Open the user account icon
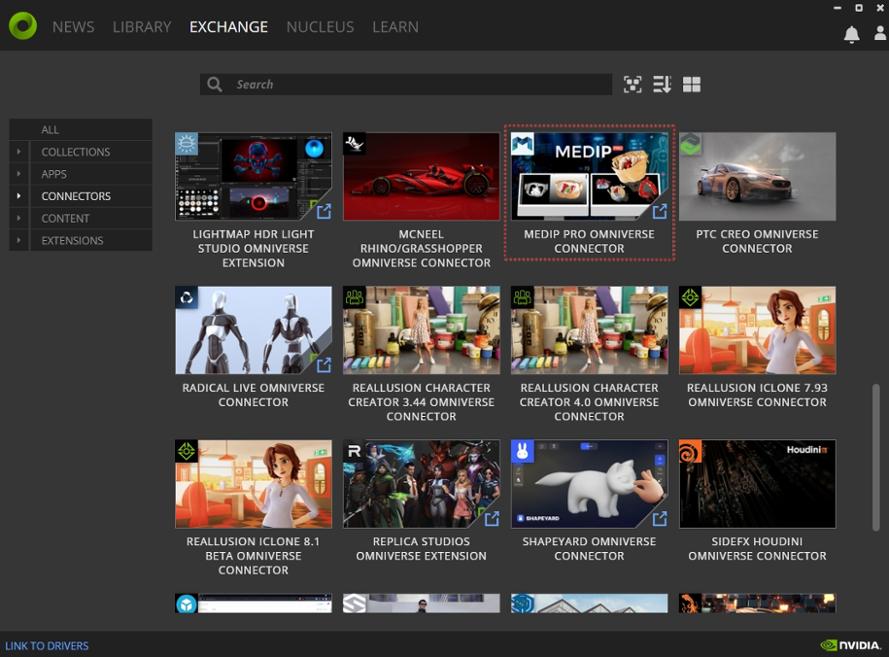Screen dimensions: 889x657 click(880, 33)
